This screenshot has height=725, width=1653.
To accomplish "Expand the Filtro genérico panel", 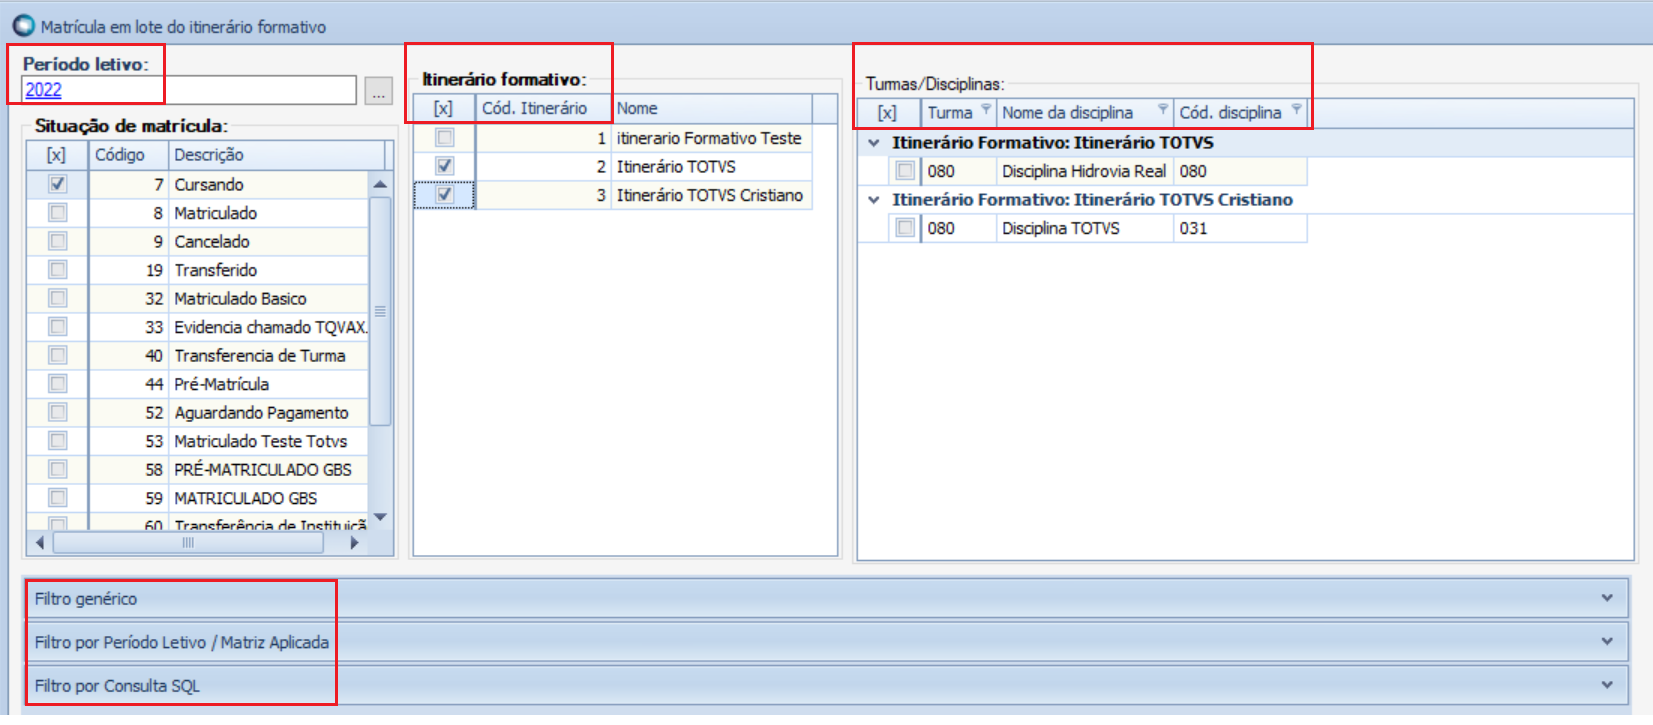I will click(1607, 598).
